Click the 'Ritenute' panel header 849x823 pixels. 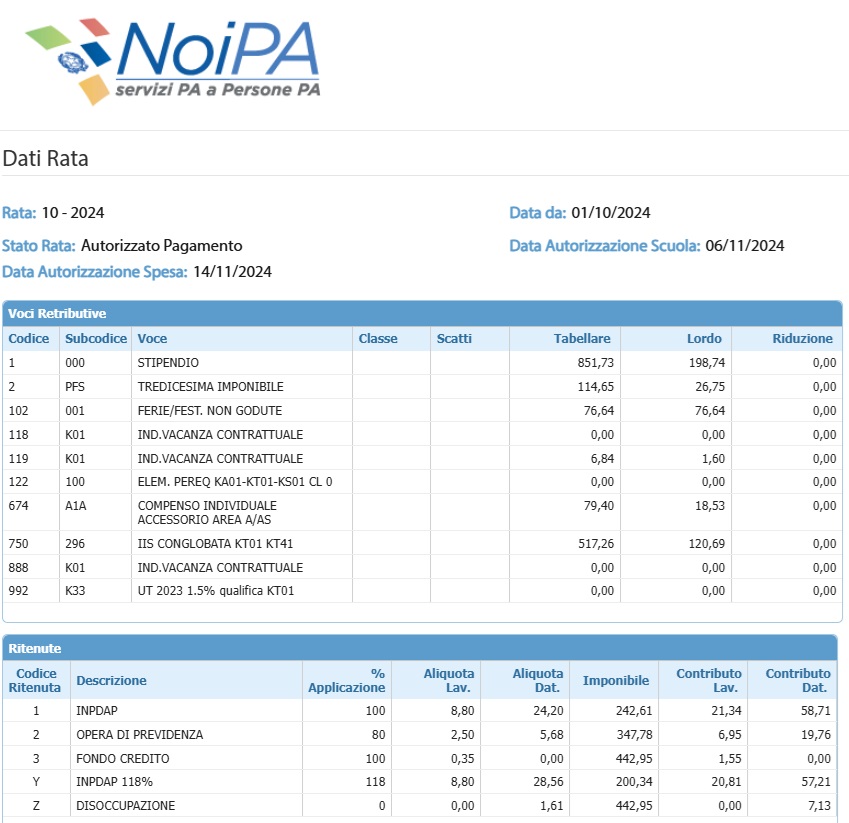click(420, 648)
